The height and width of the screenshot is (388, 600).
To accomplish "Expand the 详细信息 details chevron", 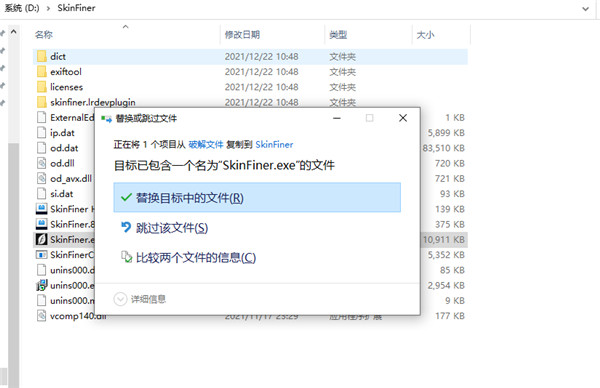I will click(x=120, y=299).
